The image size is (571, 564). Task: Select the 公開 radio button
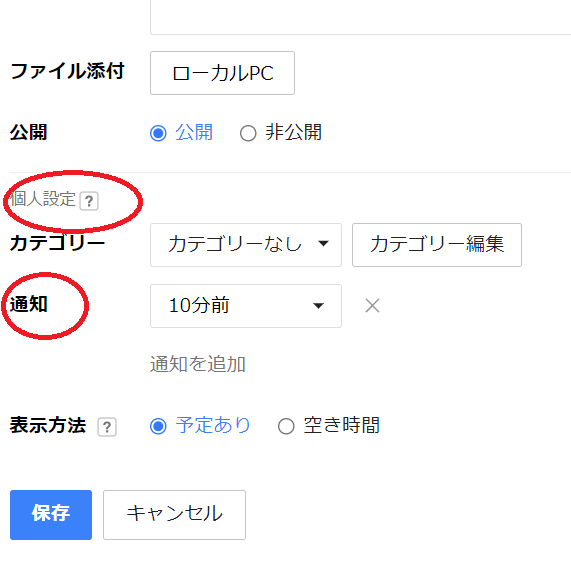click(158, 133)
